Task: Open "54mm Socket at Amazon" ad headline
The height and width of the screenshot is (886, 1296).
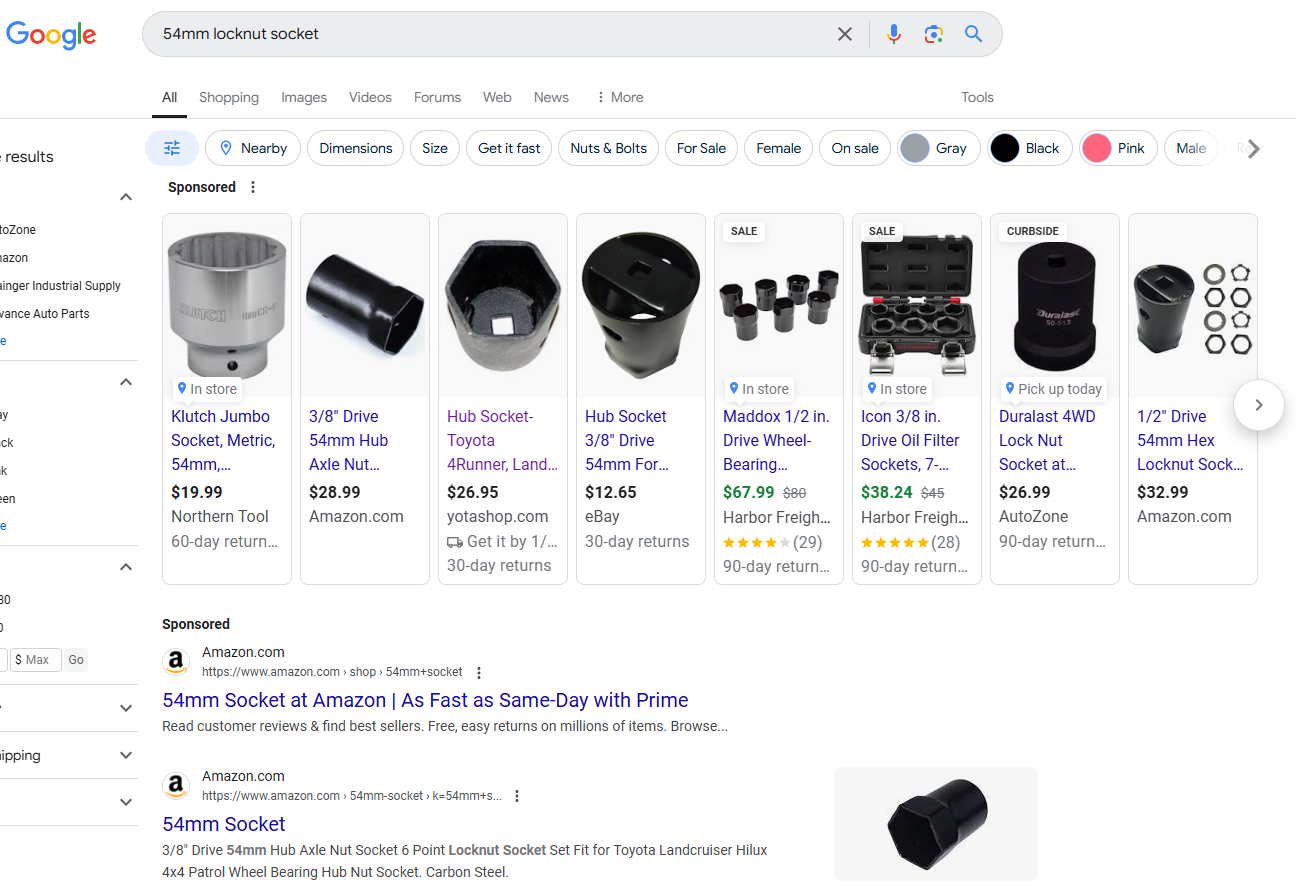Action: pyautogui.click(x=425, y=700)
